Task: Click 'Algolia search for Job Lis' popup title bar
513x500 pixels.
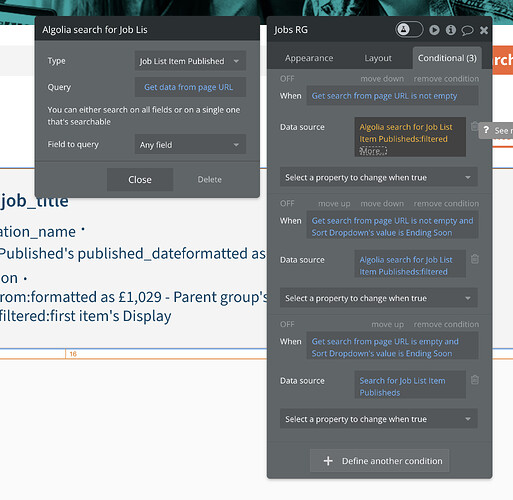Action: pyautogui.click(x=147, y=30)
